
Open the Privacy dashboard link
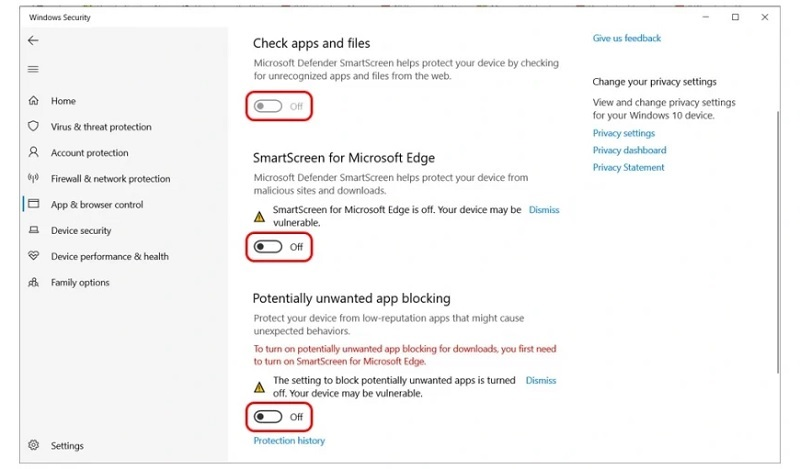[629, 150]
